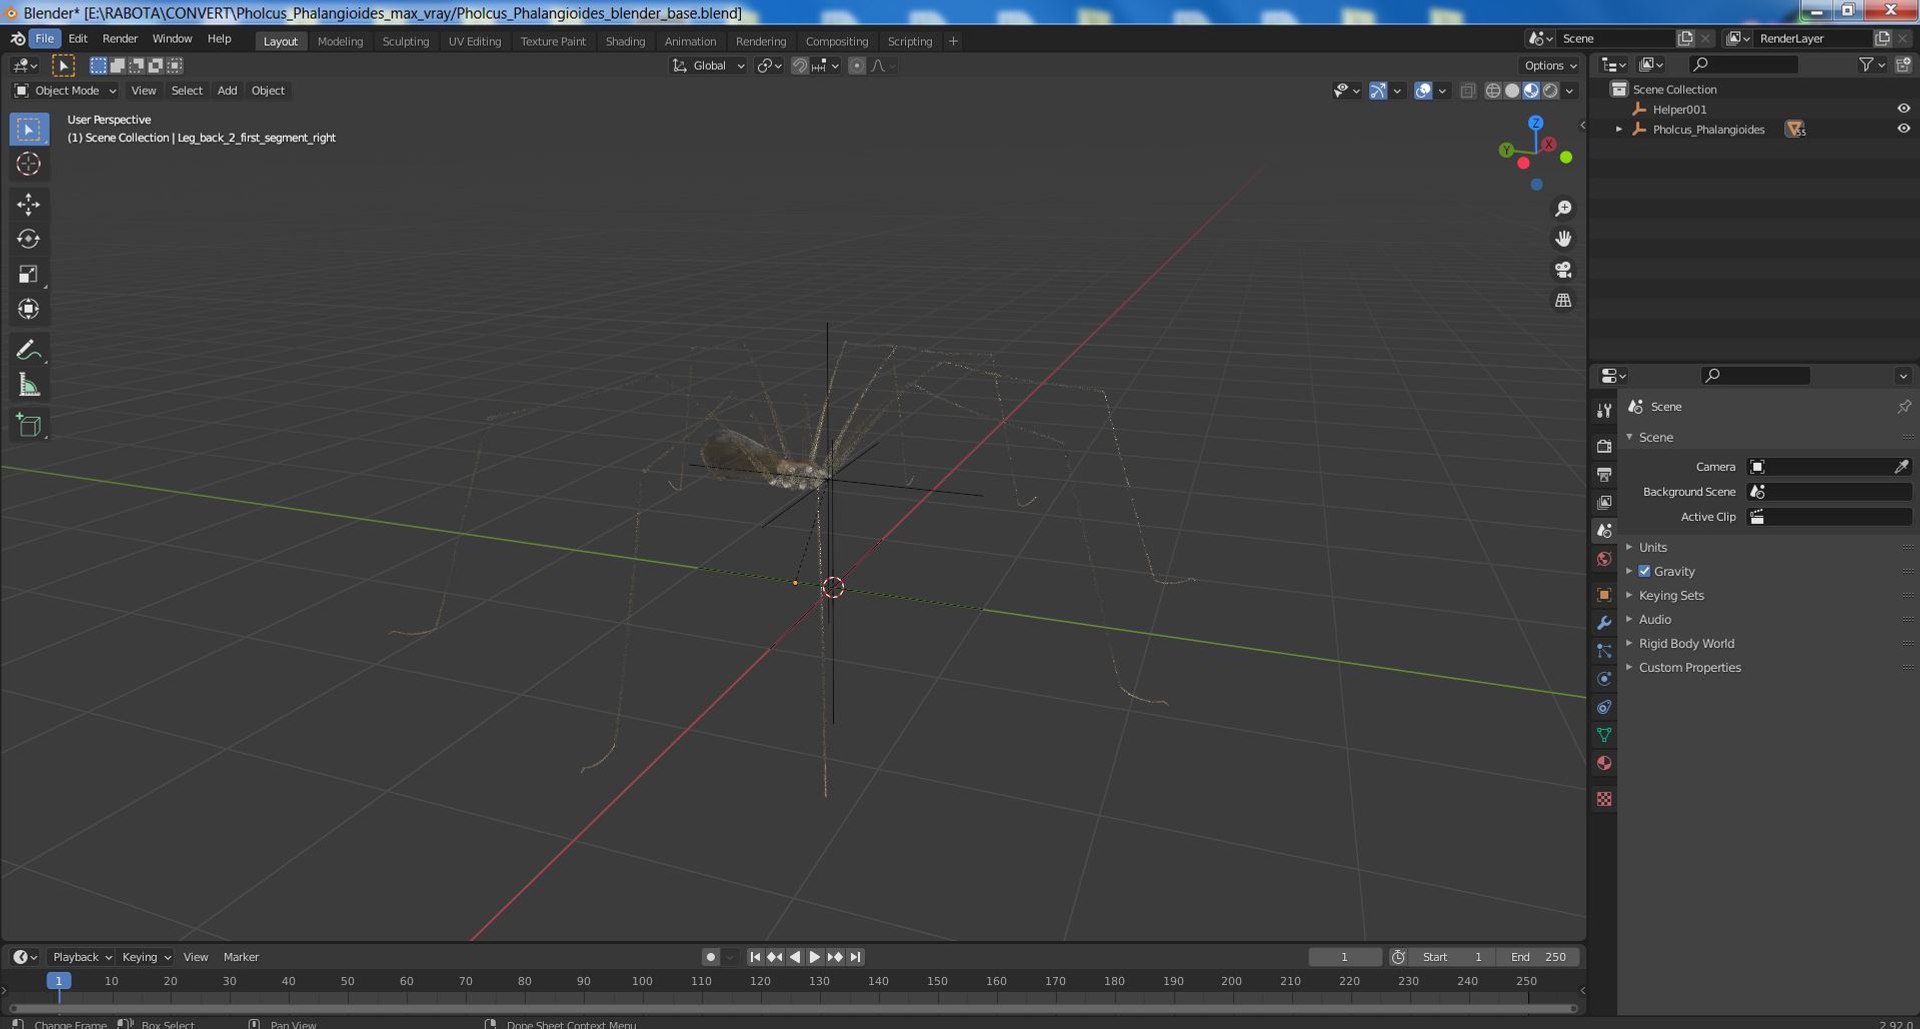Select the Annotate tool
The width and height of the screenshot is (1920, 1029).
29,350
